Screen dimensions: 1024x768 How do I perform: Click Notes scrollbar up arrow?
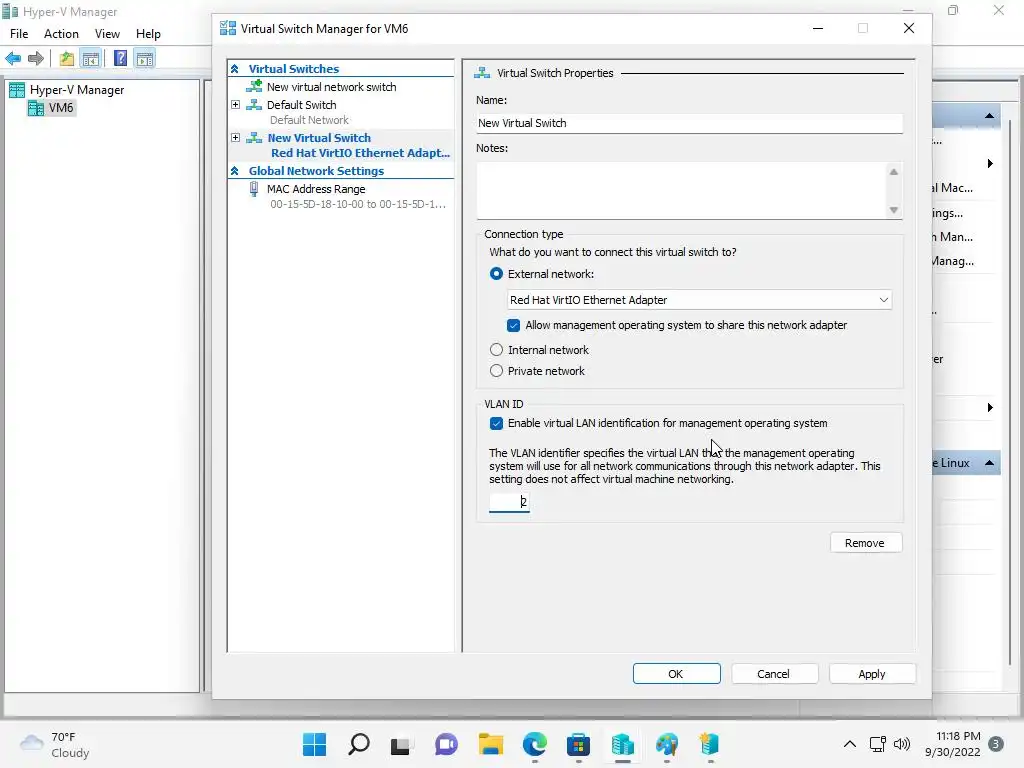point(893,172)
